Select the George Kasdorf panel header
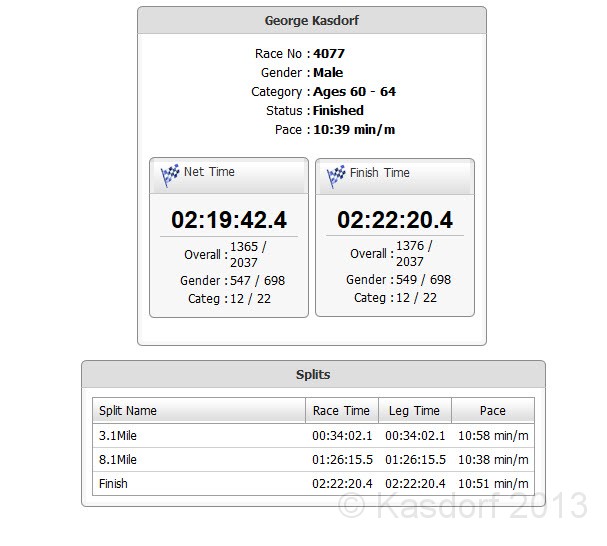The image size is (607, 546). pyautogui.click(x=312, y=20)
